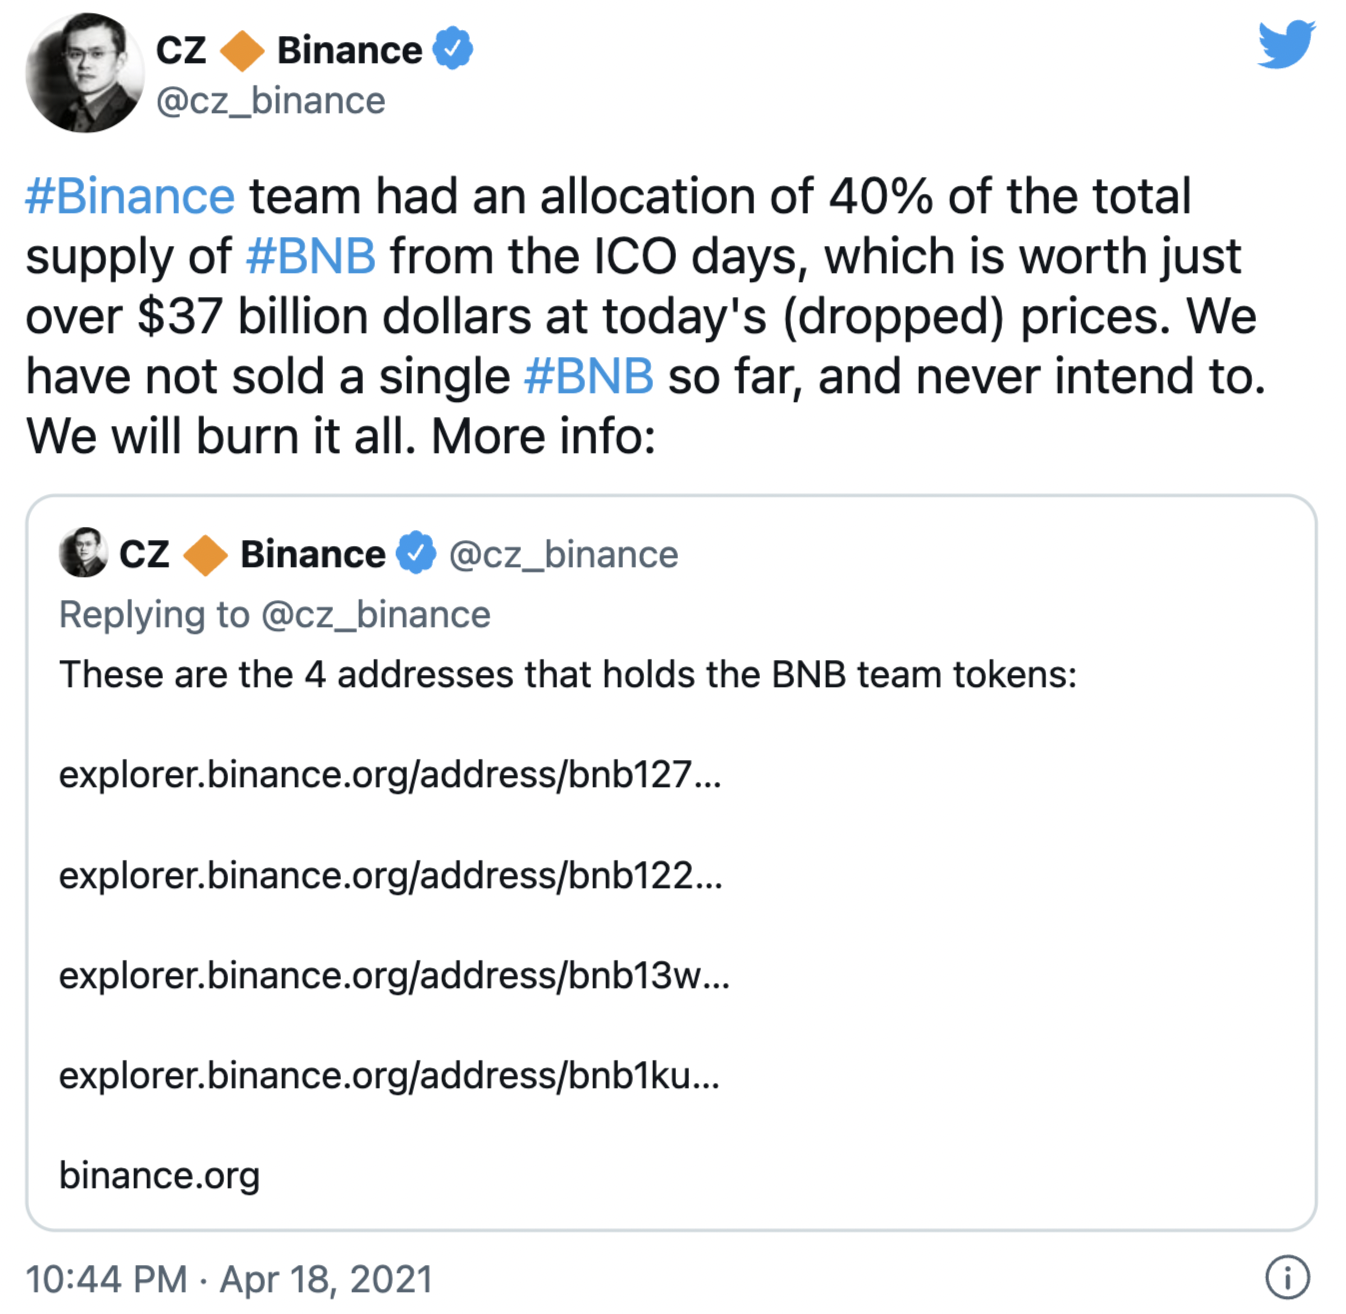
Task: Click the quoted tweet's @cz_binance handle
Action: (x=564, y=554)
